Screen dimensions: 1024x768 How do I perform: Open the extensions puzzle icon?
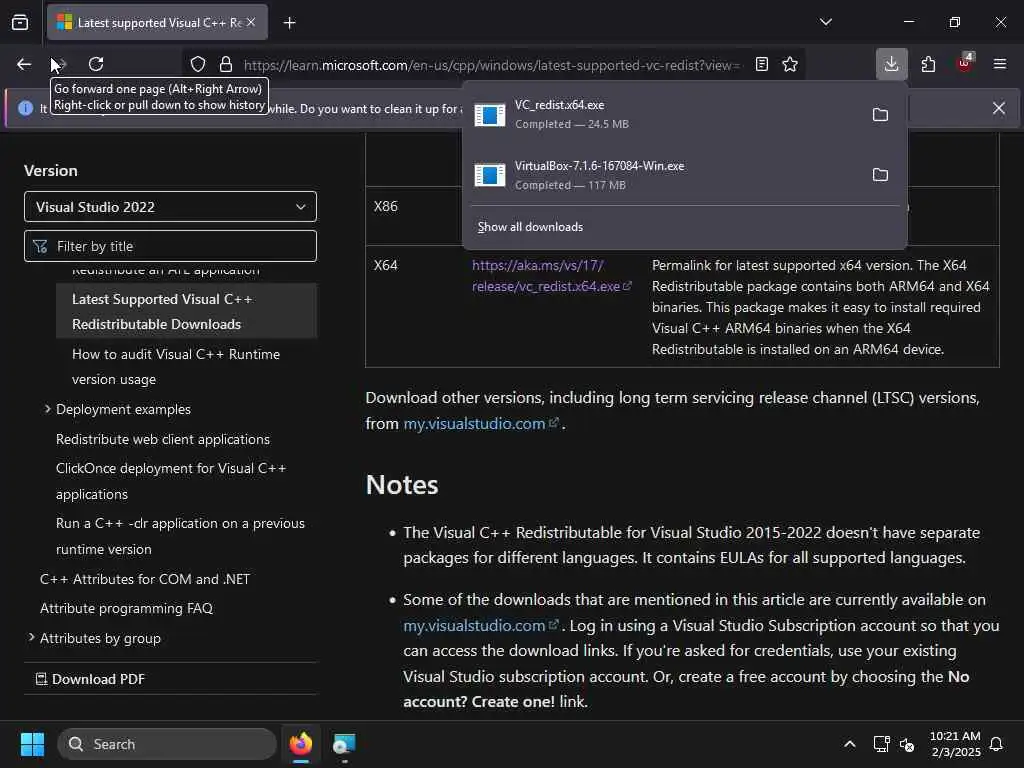coord(928,64)
